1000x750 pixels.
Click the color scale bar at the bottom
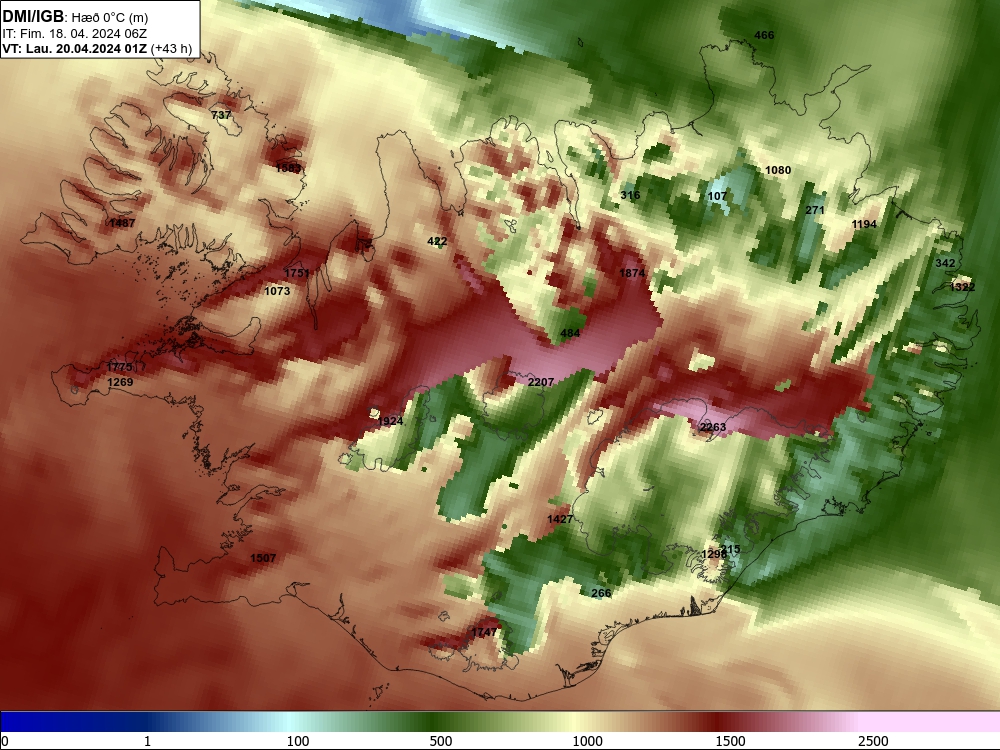pos(500,721)
